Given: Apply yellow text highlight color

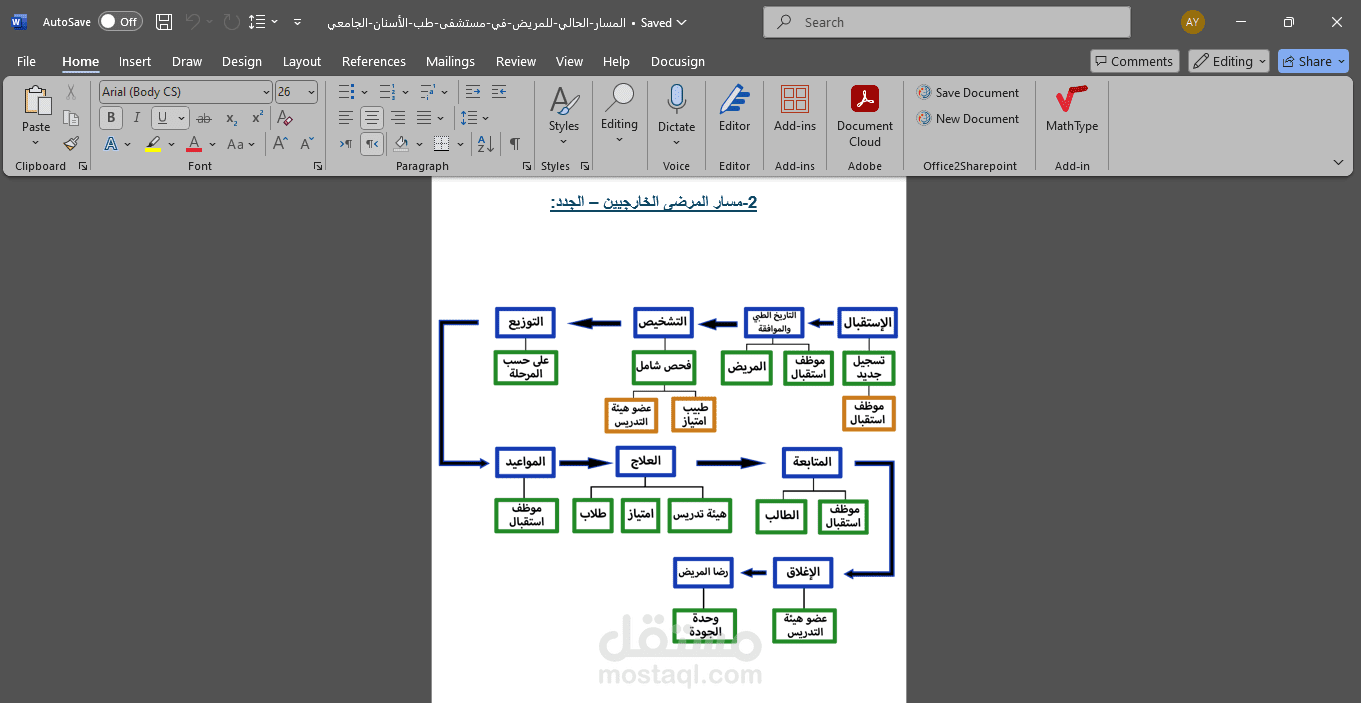Looking at the screenshot, I should [153, 144].
